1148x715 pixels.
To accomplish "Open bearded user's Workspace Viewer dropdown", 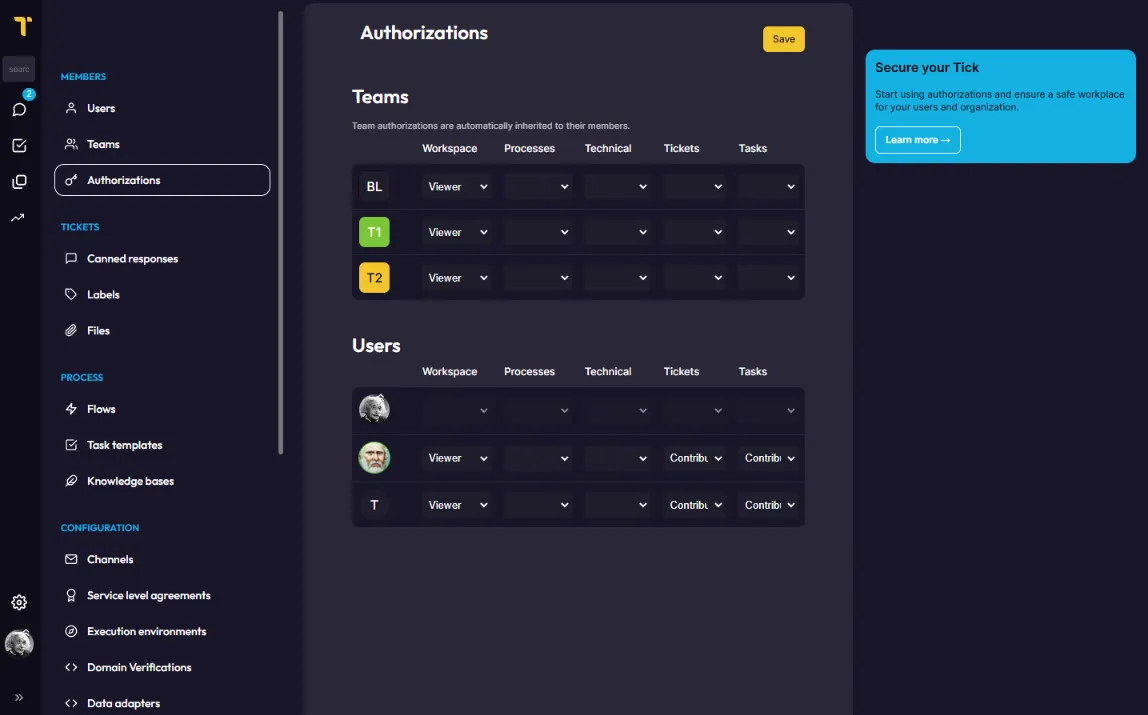I will pos(457,458).
